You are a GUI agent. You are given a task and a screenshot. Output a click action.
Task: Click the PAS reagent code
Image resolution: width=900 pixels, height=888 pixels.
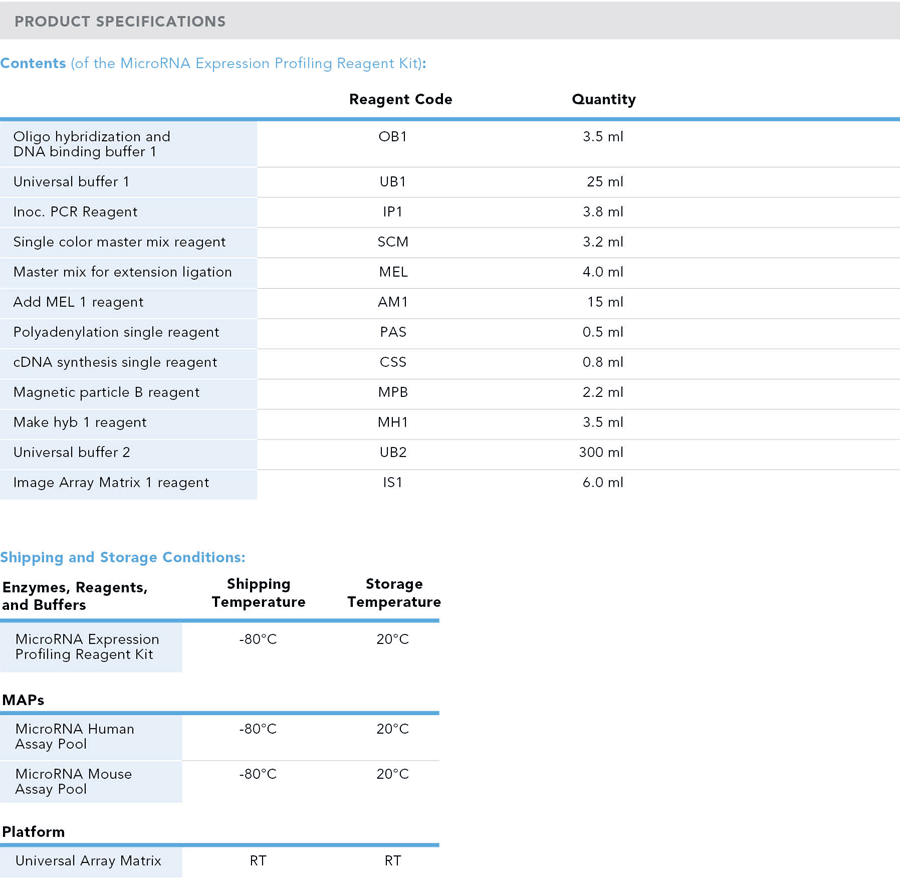pos(393,332)
